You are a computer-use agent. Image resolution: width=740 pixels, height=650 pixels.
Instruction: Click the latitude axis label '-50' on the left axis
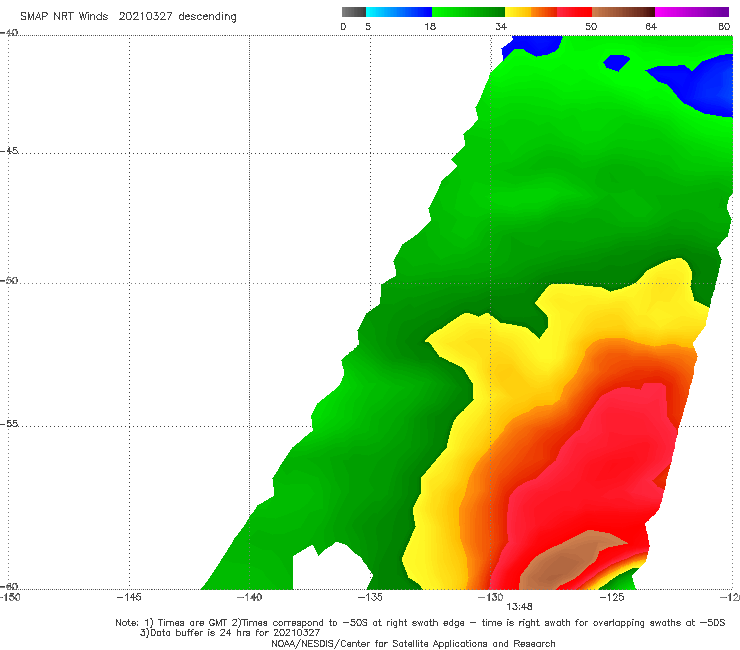pos(9,280)
